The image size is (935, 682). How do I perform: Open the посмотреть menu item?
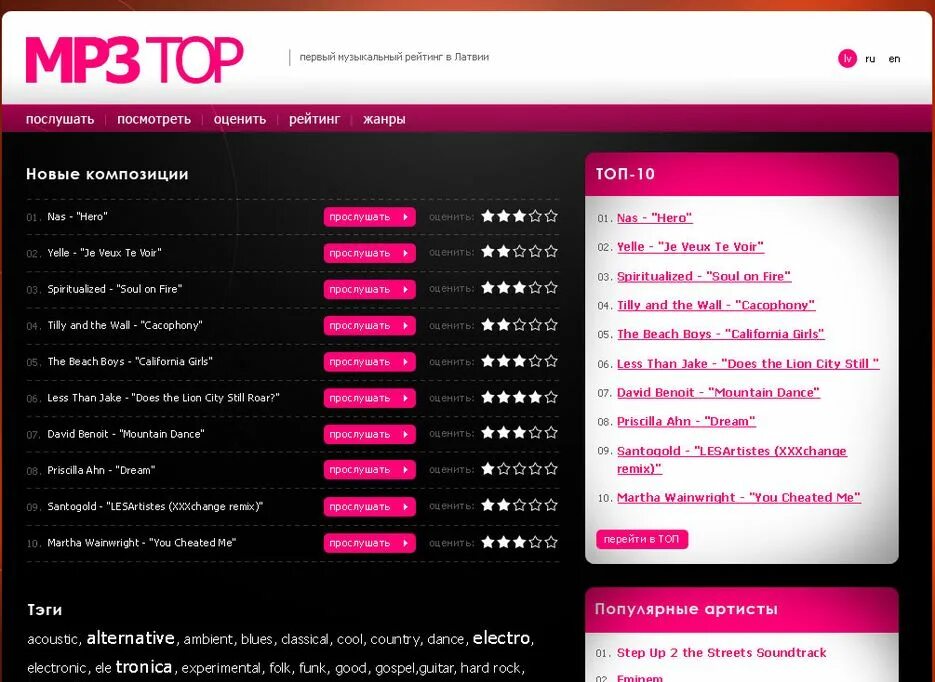click(154, 119)
